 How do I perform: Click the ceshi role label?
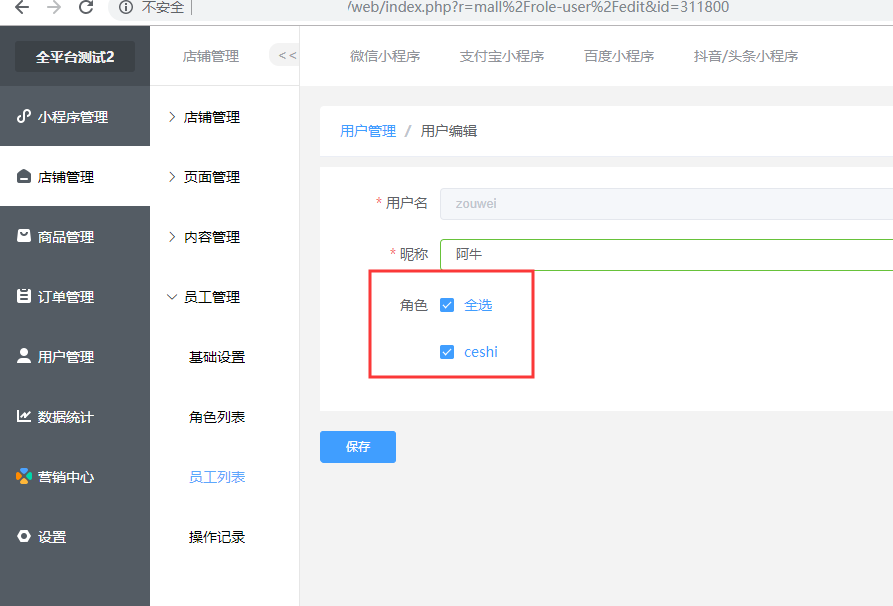click(x=481, y=352)
